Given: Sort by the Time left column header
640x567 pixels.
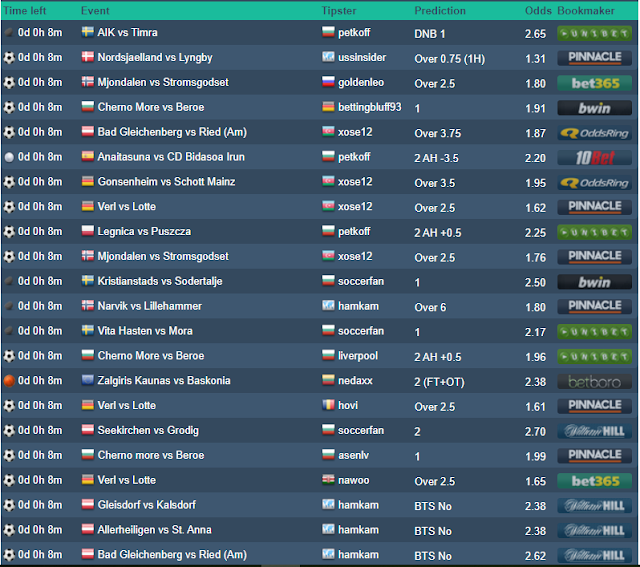Looking at the screenshot, I should coord(25,11).
